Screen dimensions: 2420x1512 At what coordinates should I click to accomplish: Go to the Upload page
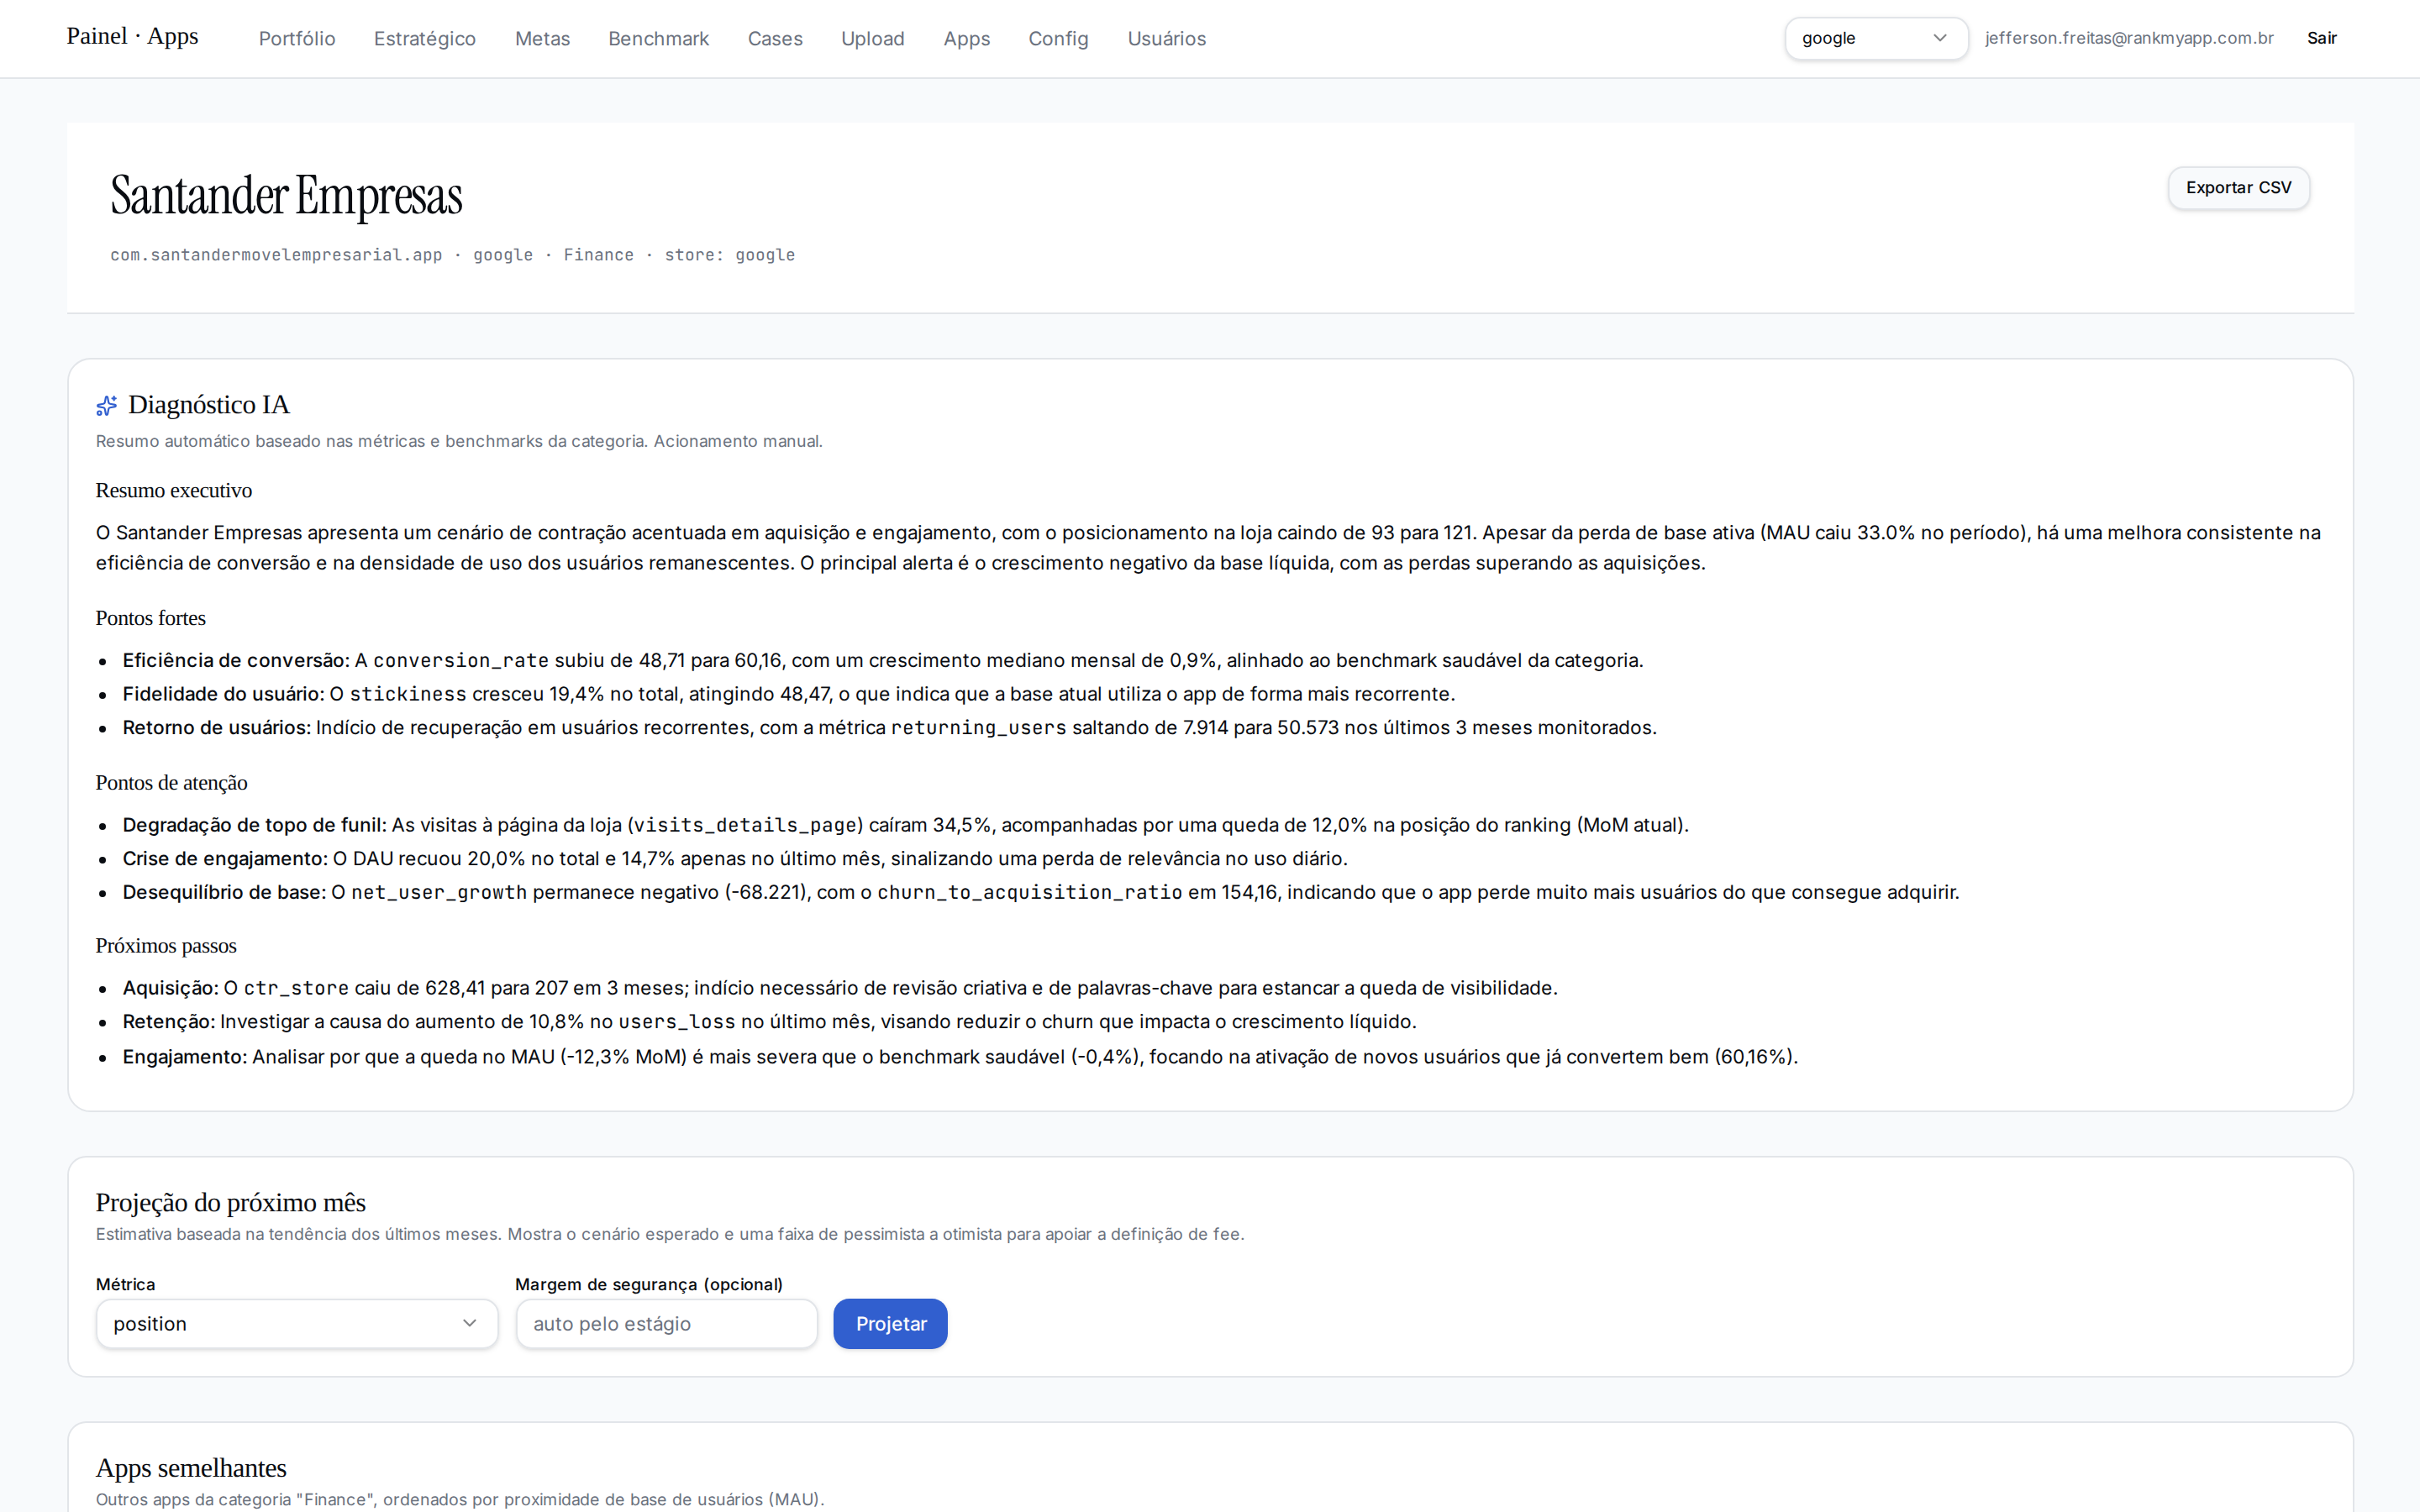coord(872,38)
